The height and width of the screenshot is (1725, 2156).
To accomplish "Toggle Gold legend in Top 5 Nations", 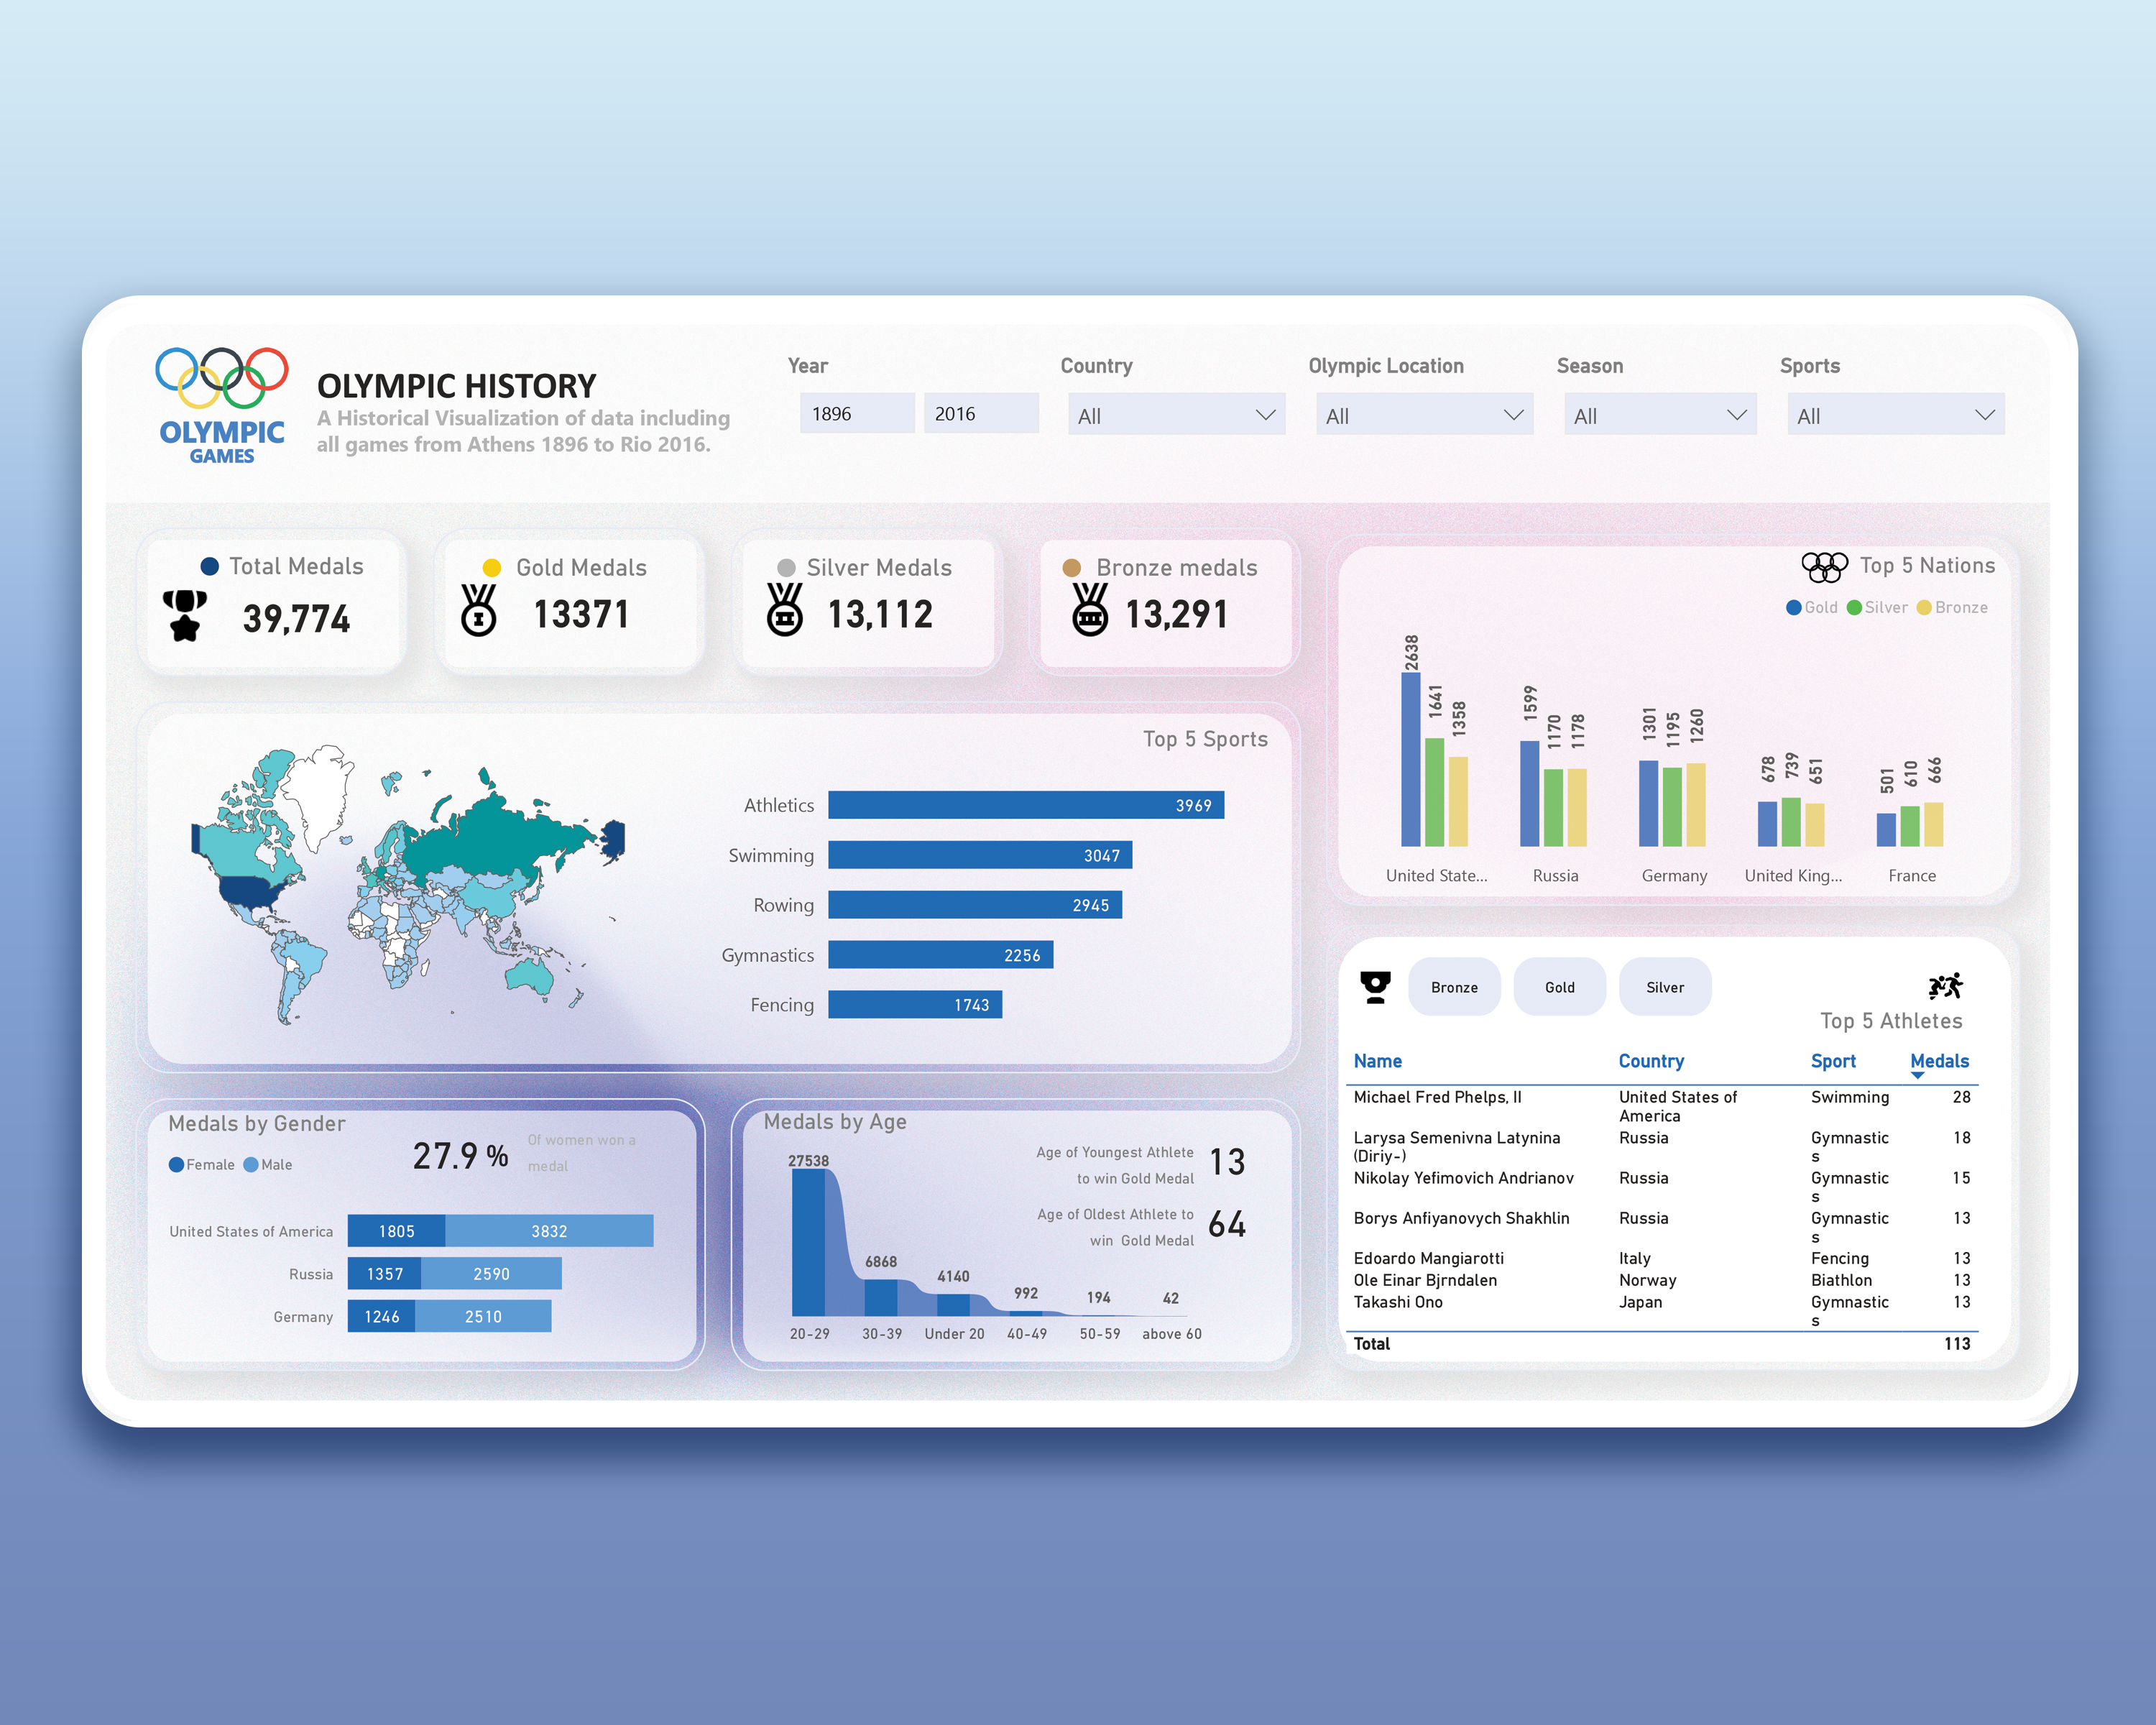I will point(1811,607).
